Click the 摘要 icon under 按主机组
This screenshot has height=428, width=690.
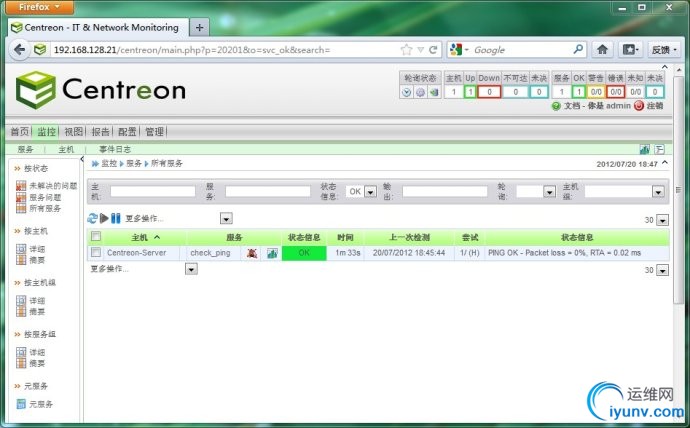point(21,311)
